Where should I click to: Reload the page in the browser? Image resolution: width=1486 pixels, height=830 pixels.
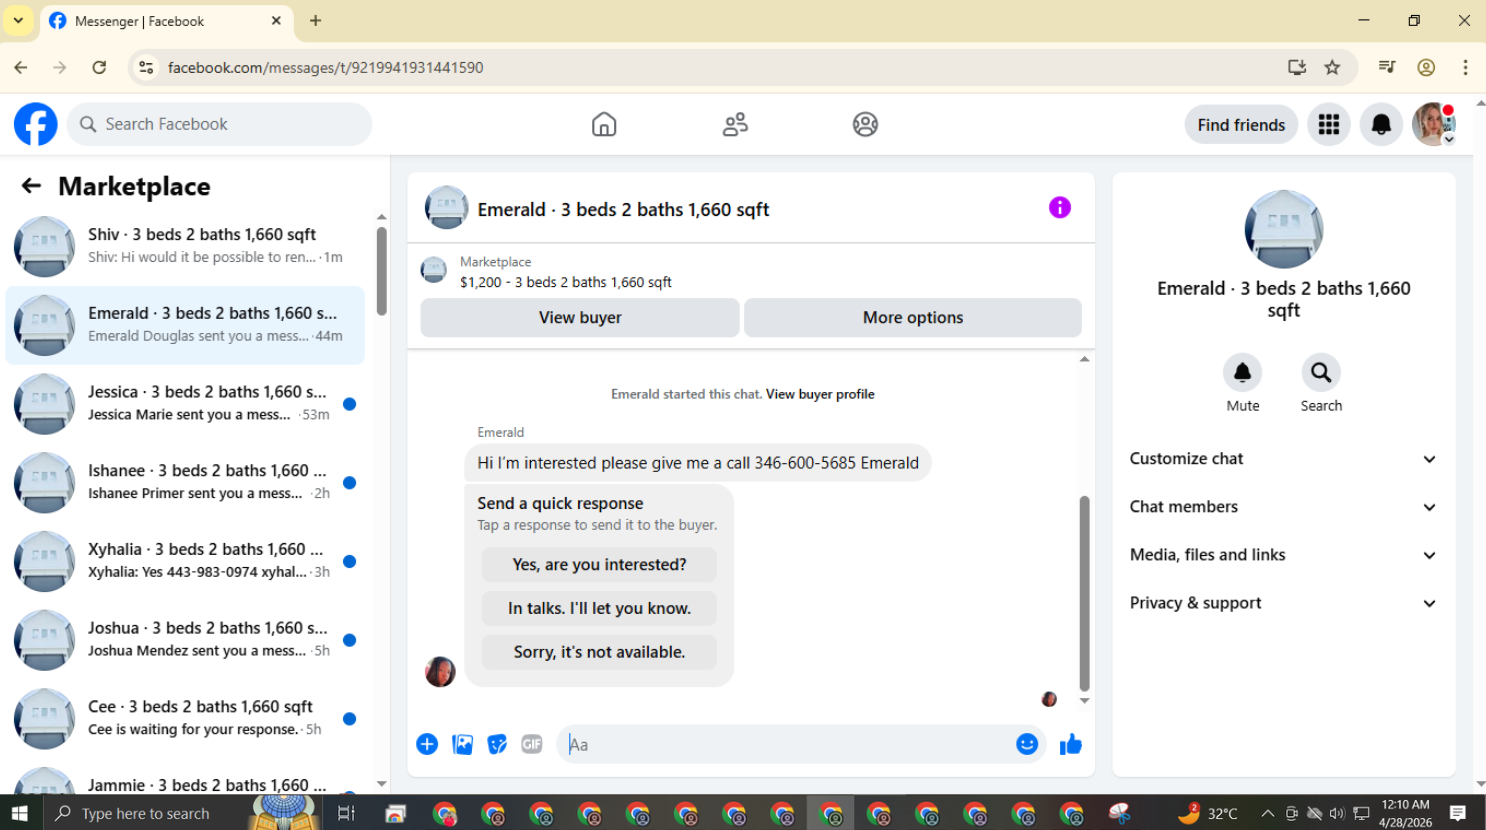[99, 67]
